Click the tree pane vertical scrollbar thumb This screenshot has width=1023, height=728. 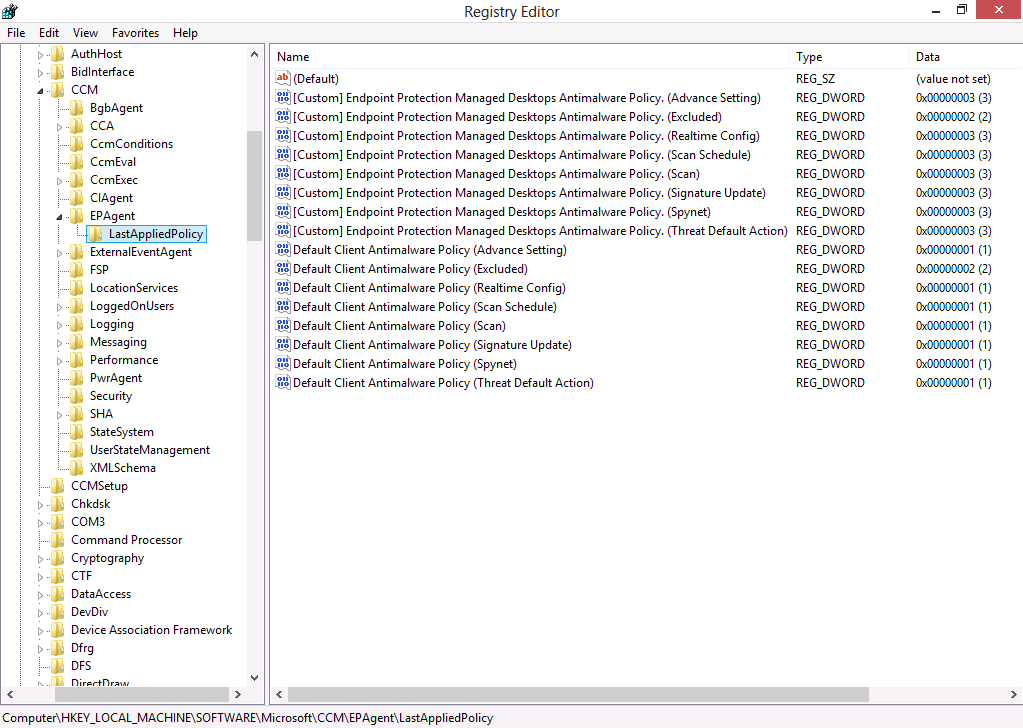point(254,186)
